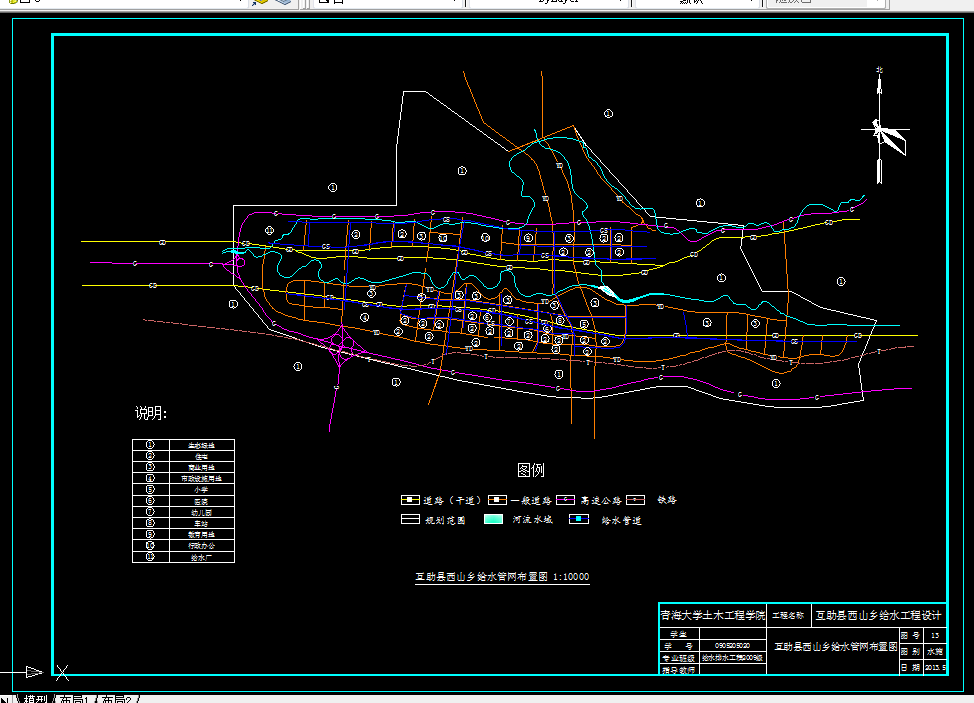This screenshot has width=974, height=703.
Task: Click circled number in the 生态绿地 row
Action: pyautogui.click(x=150, y=445)
